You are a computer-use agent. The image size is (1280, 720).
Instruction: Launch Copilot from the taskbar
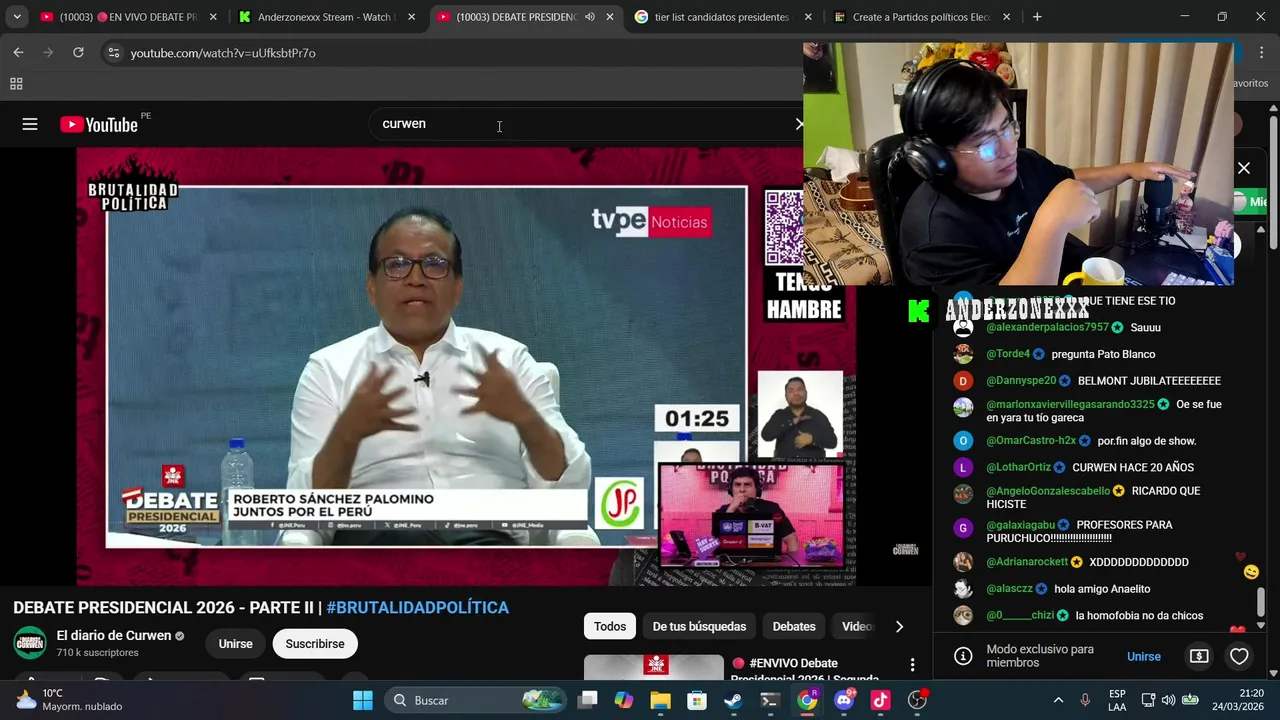click(624, 700)
